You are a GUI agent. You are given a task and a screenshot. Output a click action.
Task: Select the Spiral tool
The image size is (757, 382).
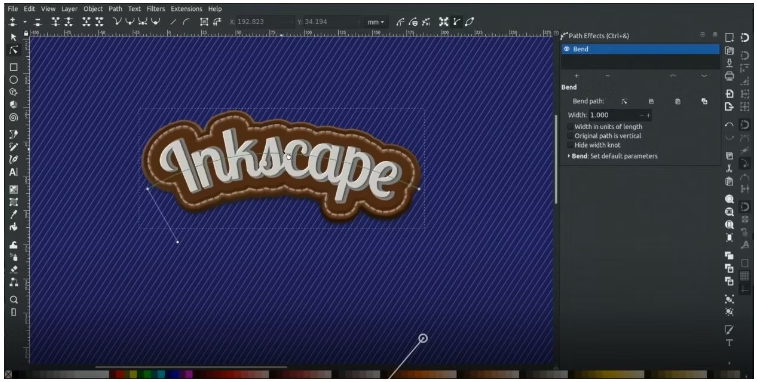(x=14, y=117)
